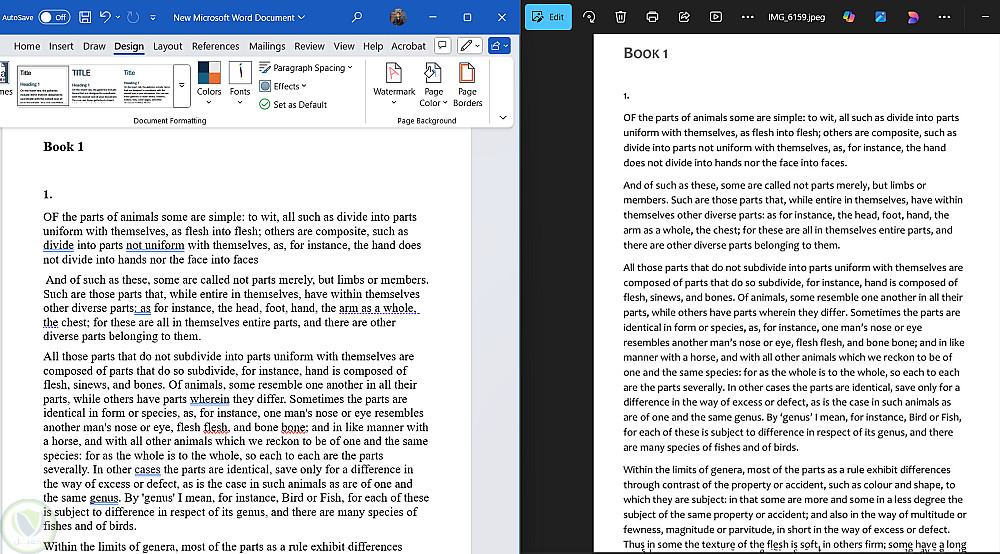
Task: Open the View tab
Action: point(344,46)
